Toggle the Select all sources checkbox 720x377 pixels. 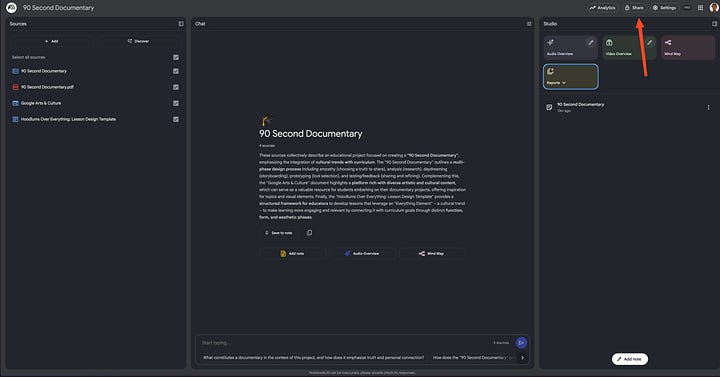tap(176, 57)
